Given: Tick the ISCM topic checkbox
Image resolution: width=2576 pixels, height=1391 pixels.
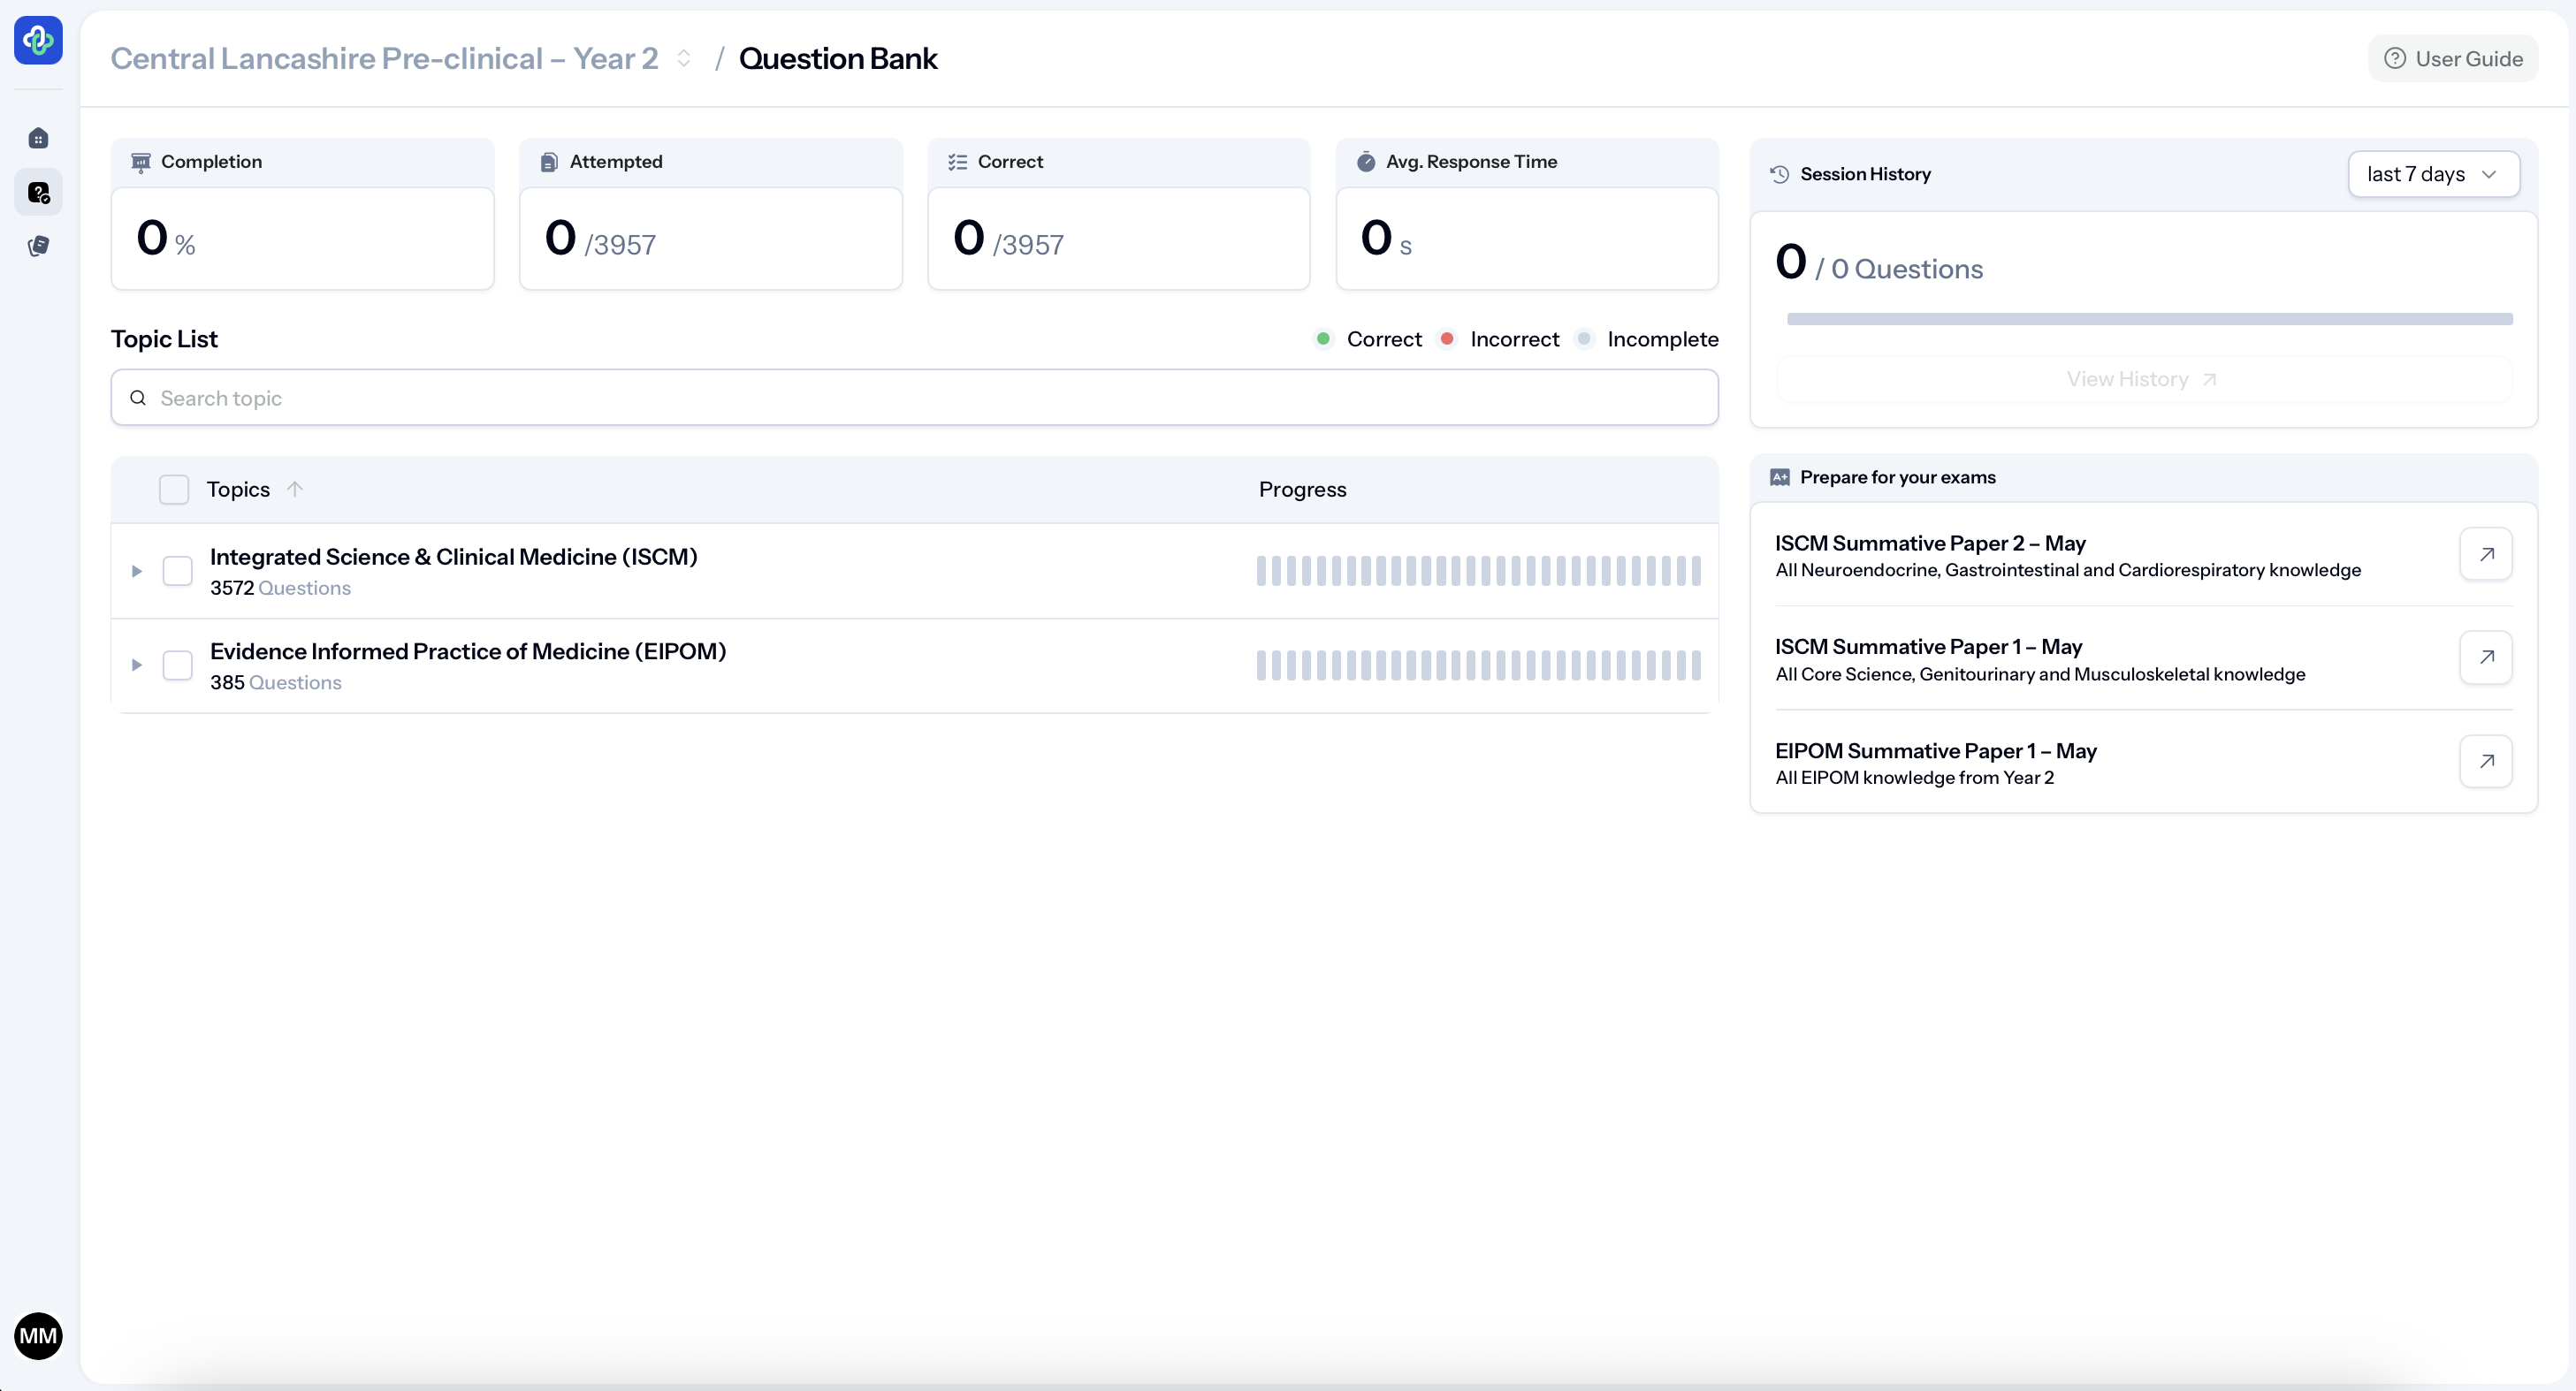Looking at the screenshot, I should click(x=177, y=571).
